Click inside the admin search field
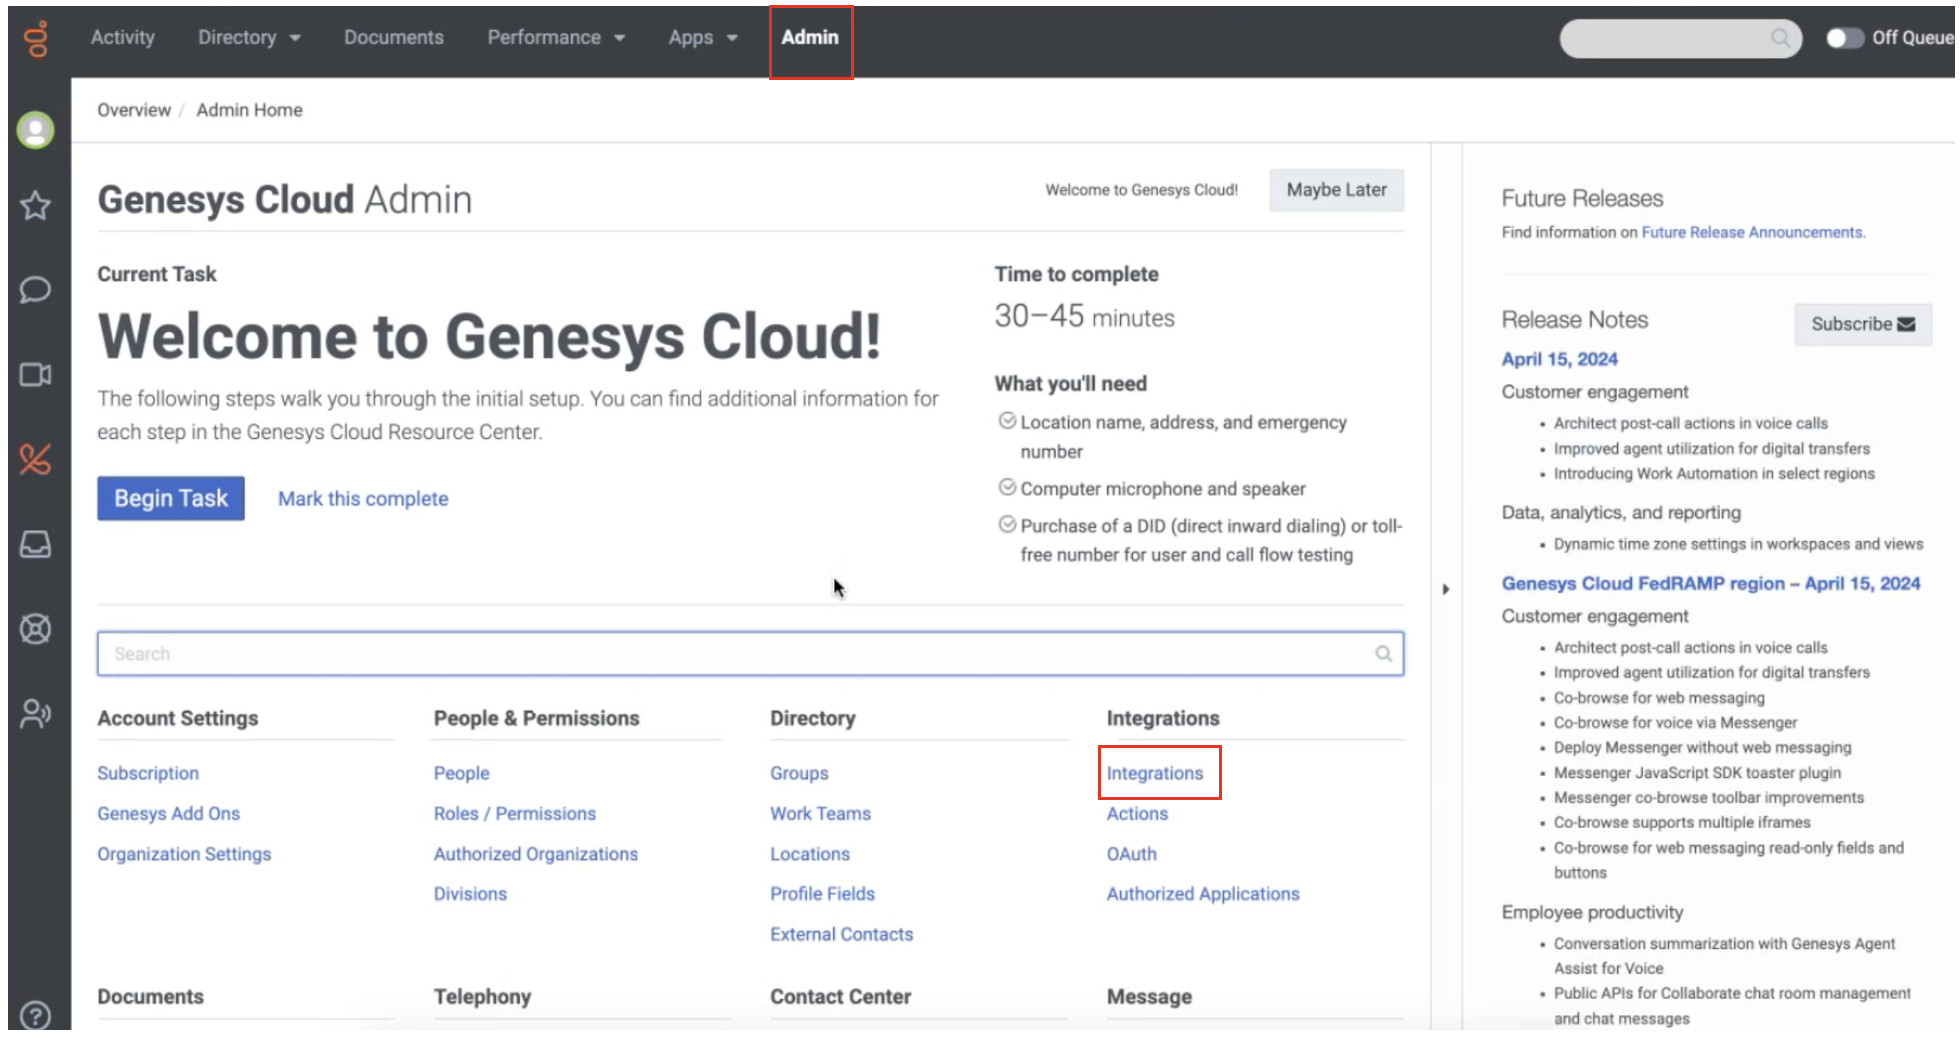 coord(750,653)
